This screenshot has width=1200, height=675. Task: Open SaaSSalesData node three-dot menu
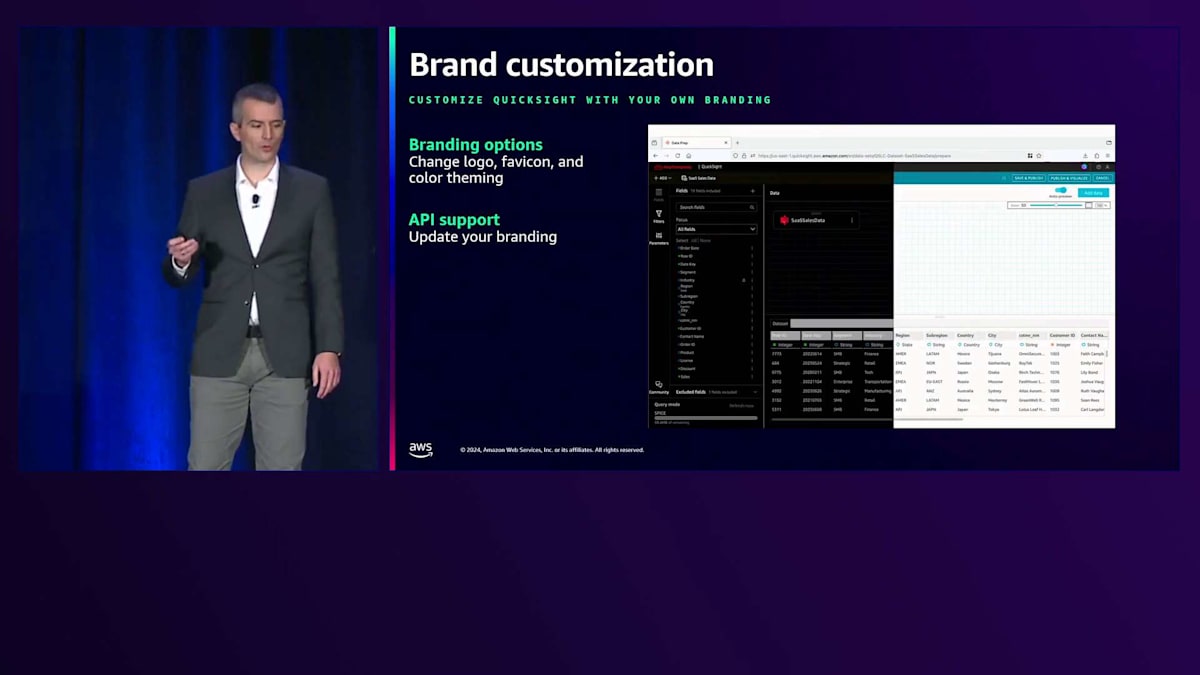pyautogui.click(x=852, y=220)
